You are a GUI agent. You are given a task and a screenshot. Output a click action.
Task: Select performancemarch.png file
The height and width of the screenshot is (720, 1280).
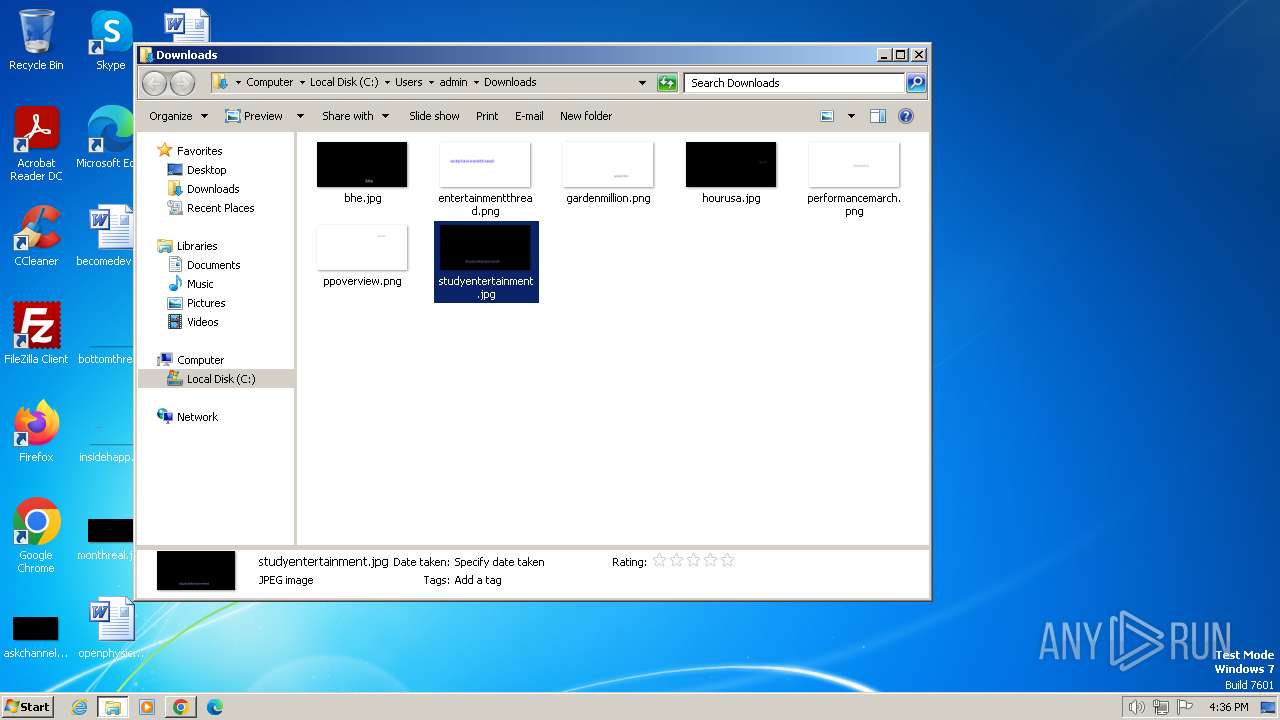[x=854, y=180]
